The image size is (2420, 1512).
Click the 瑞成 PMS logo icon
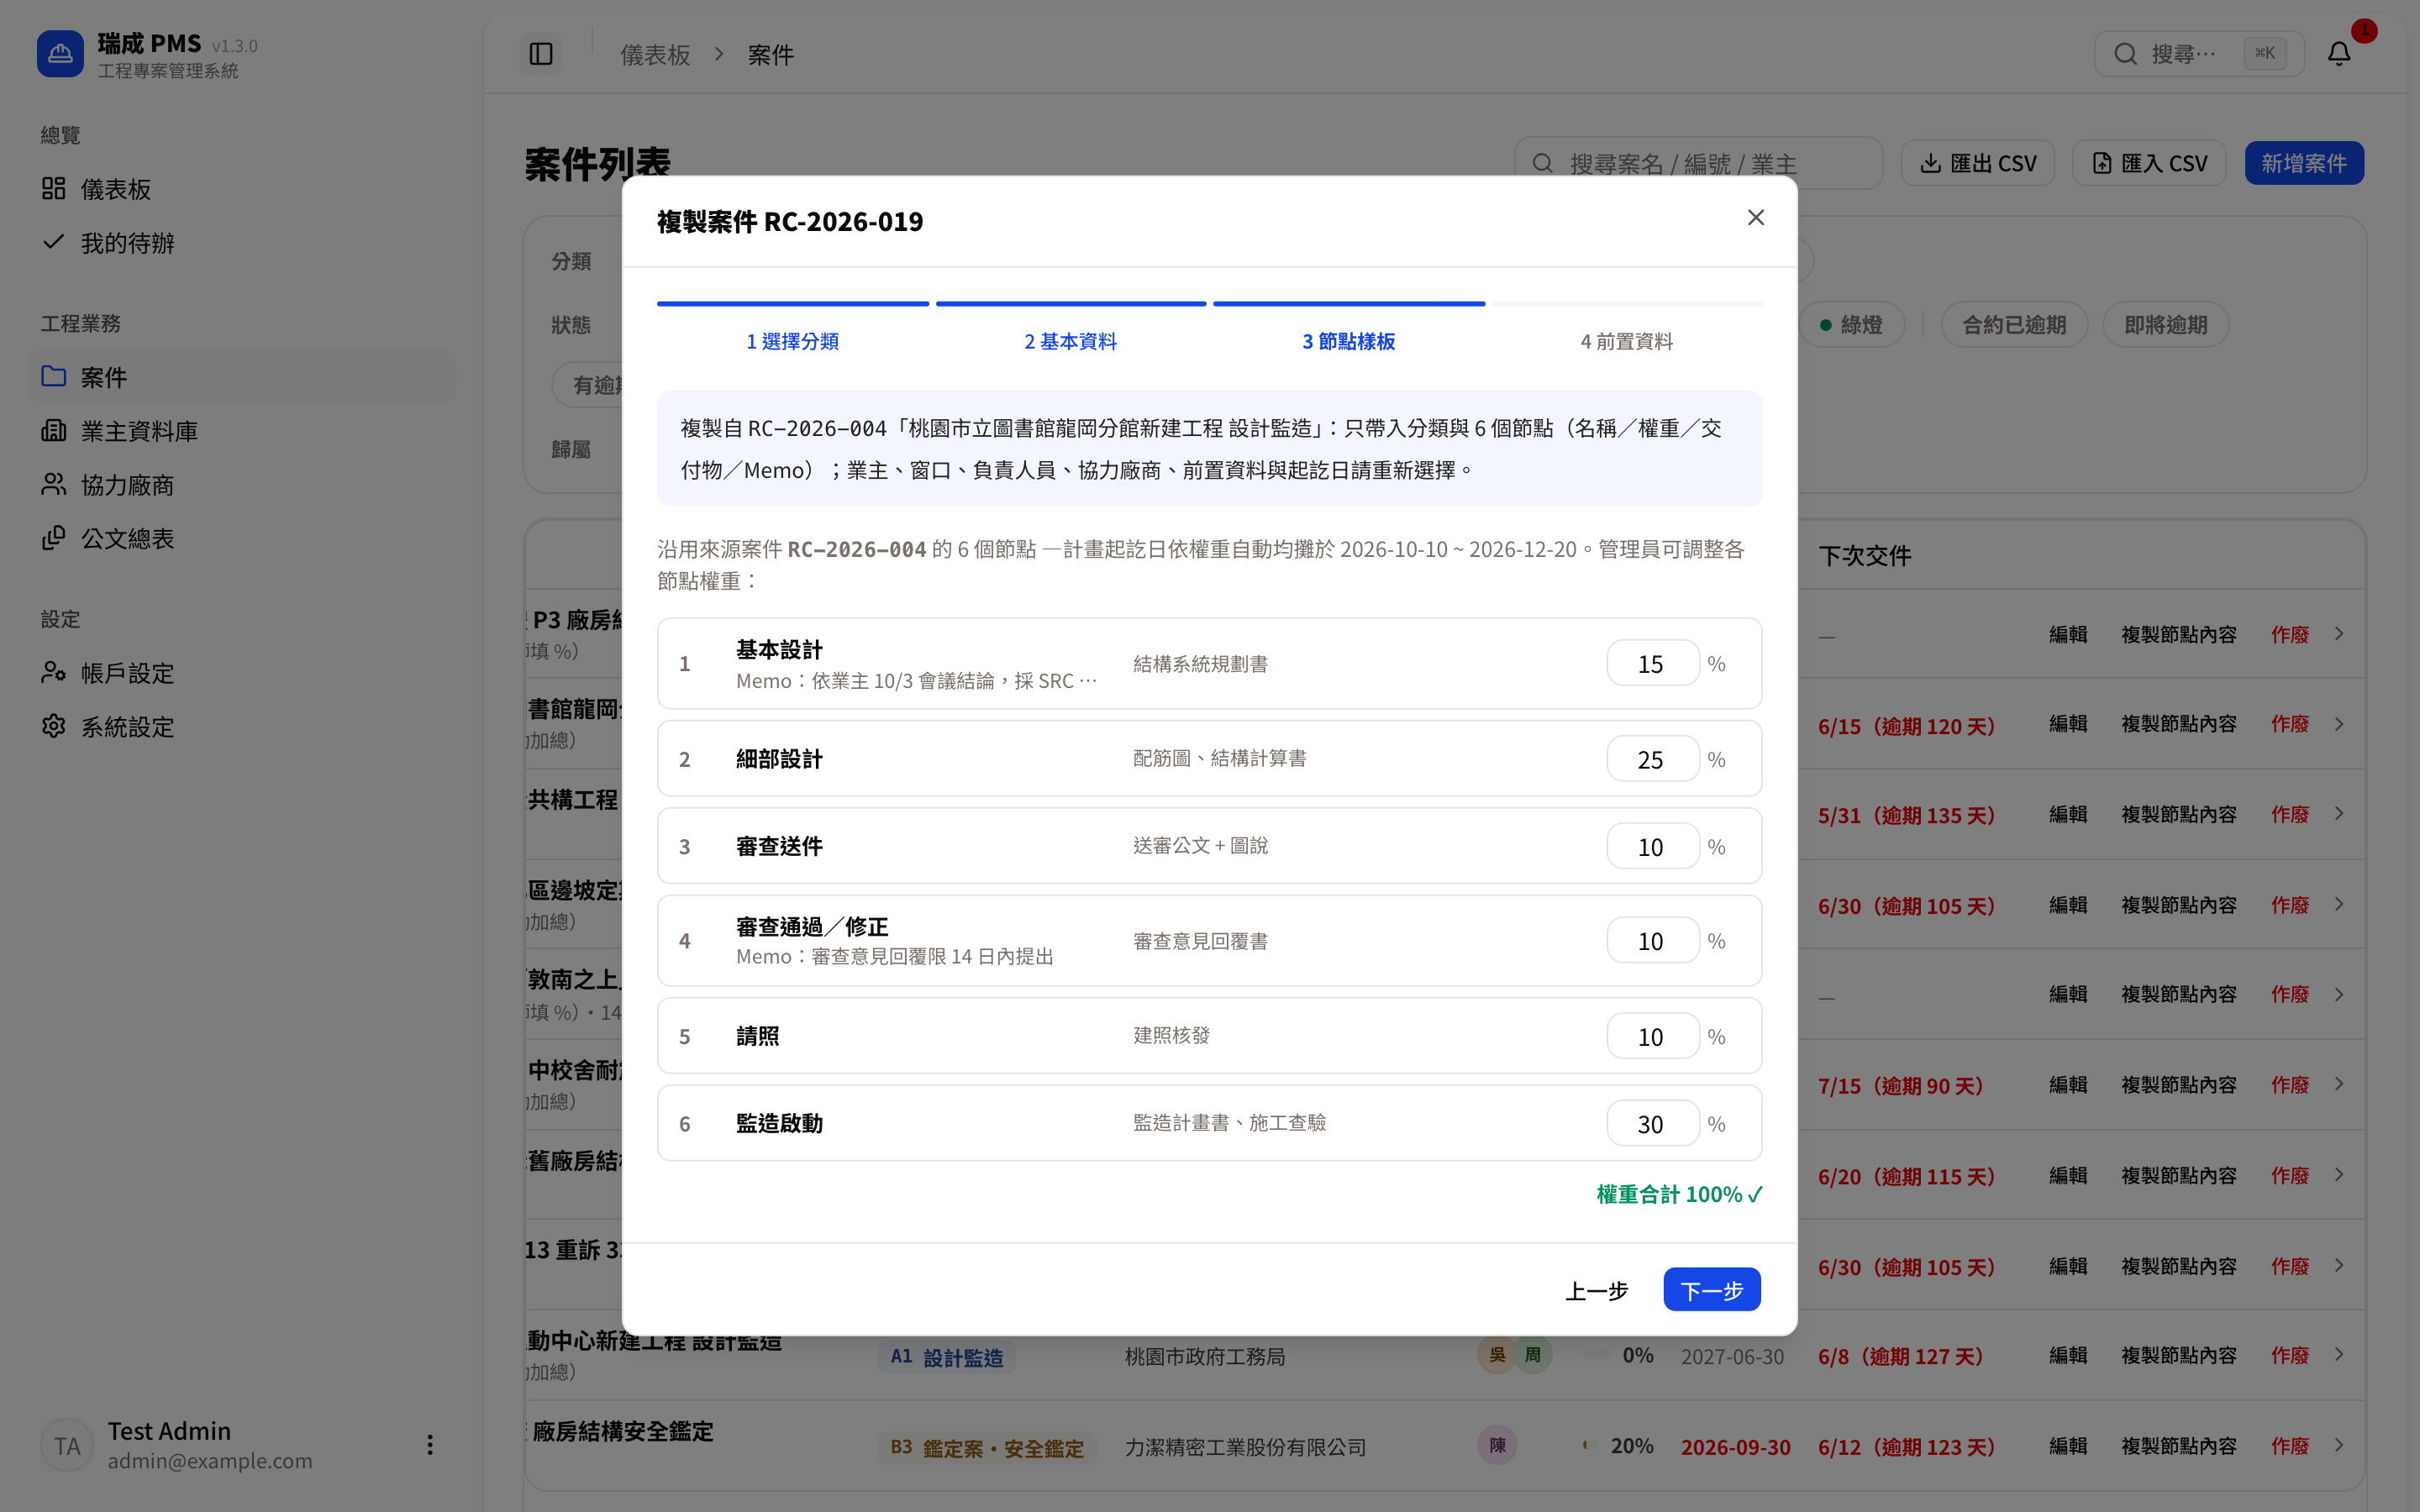[x=60, y=54]
